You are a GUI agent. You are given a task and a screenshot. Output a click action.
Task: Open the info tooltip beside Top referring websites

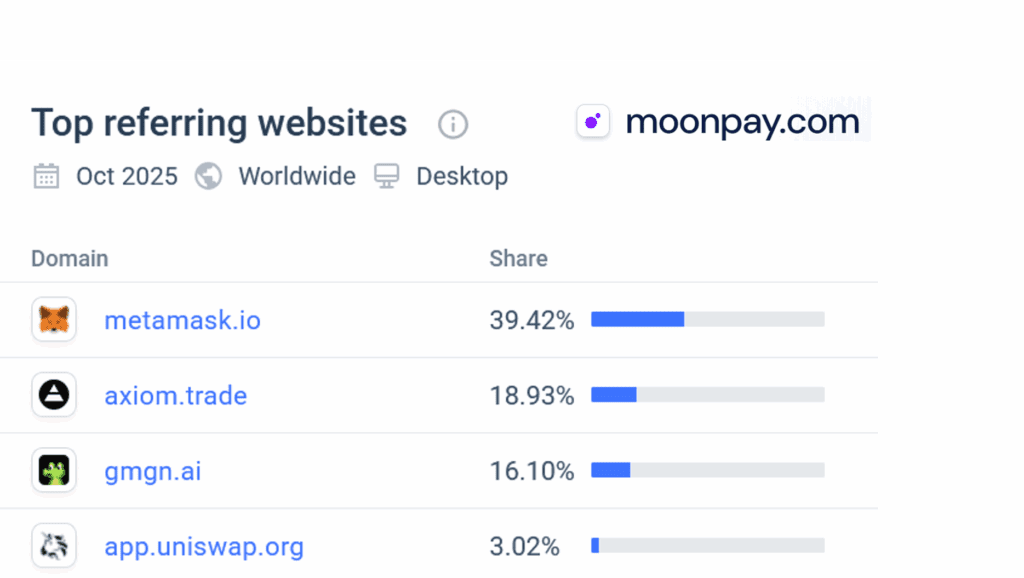pos(452,124)
